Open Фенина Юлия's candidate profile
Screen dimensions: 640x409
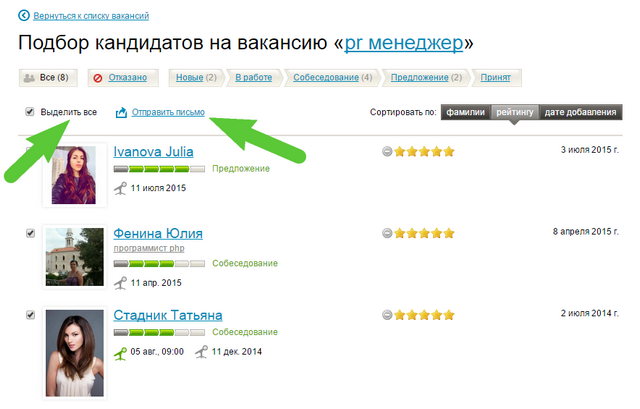click(158, 233)
